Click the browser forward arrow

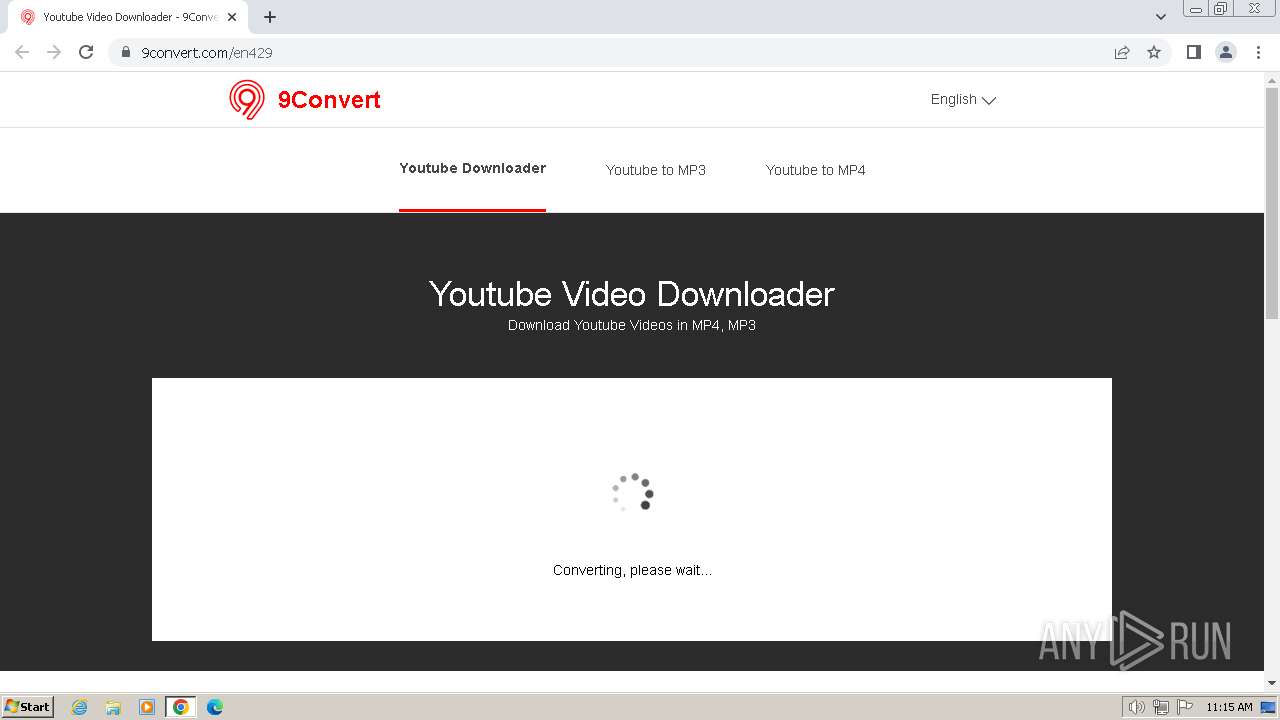pos(54,52)
